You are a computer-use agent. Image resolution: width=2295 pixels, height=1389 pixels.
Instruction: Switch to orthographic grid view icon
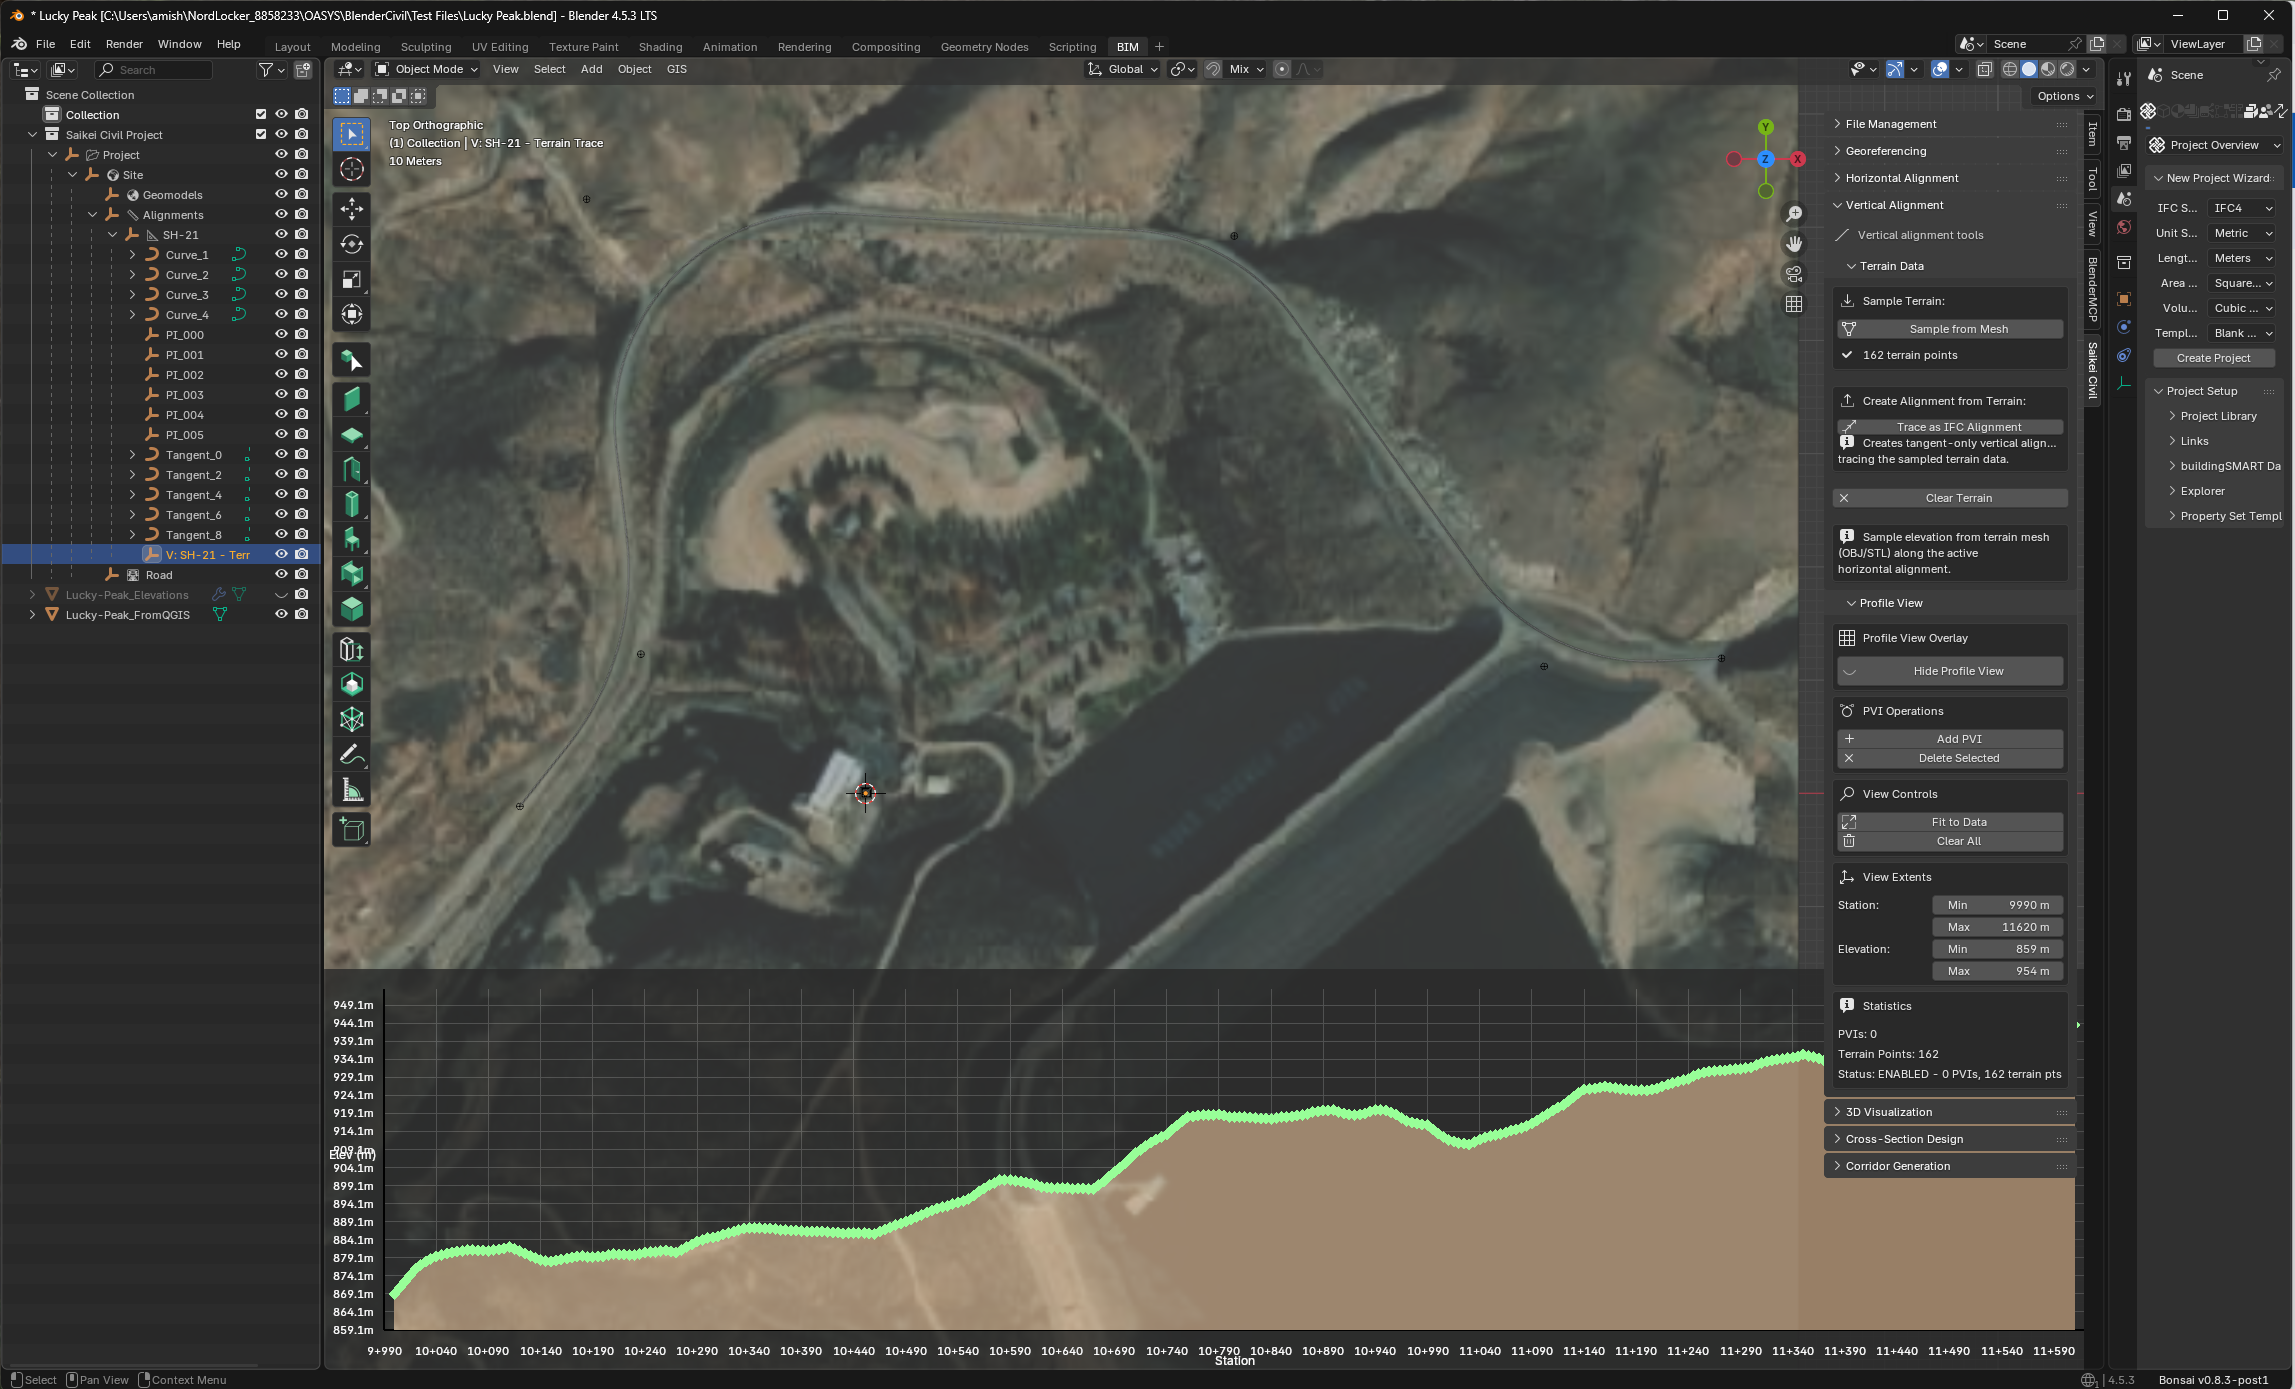coord(1794,304)
